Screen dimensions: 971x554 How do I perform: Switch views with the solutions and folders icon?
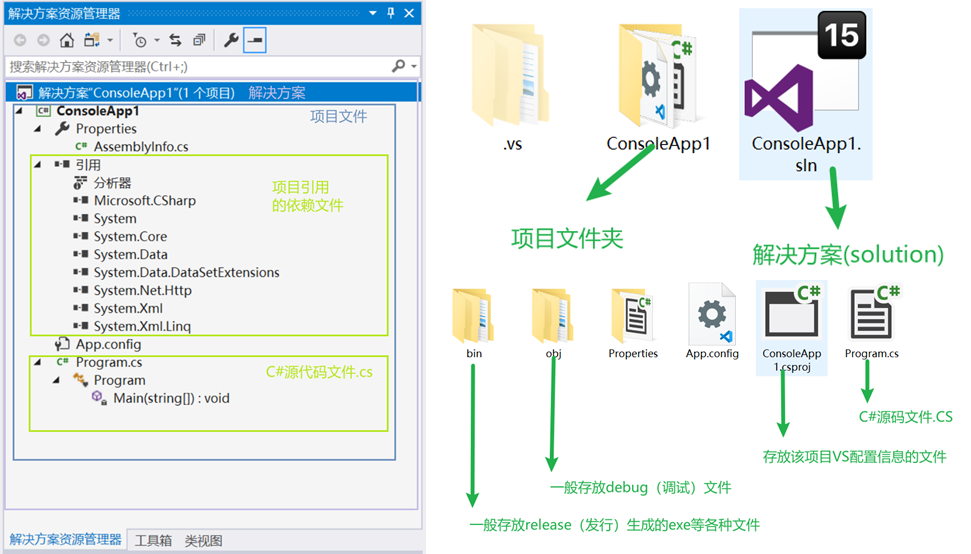click(92, 40)
